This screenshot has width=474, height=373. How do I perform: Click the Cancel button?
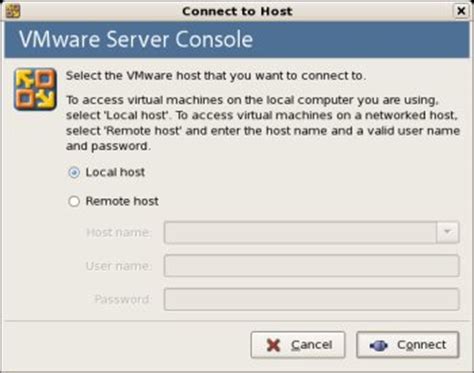click(298, 345)
